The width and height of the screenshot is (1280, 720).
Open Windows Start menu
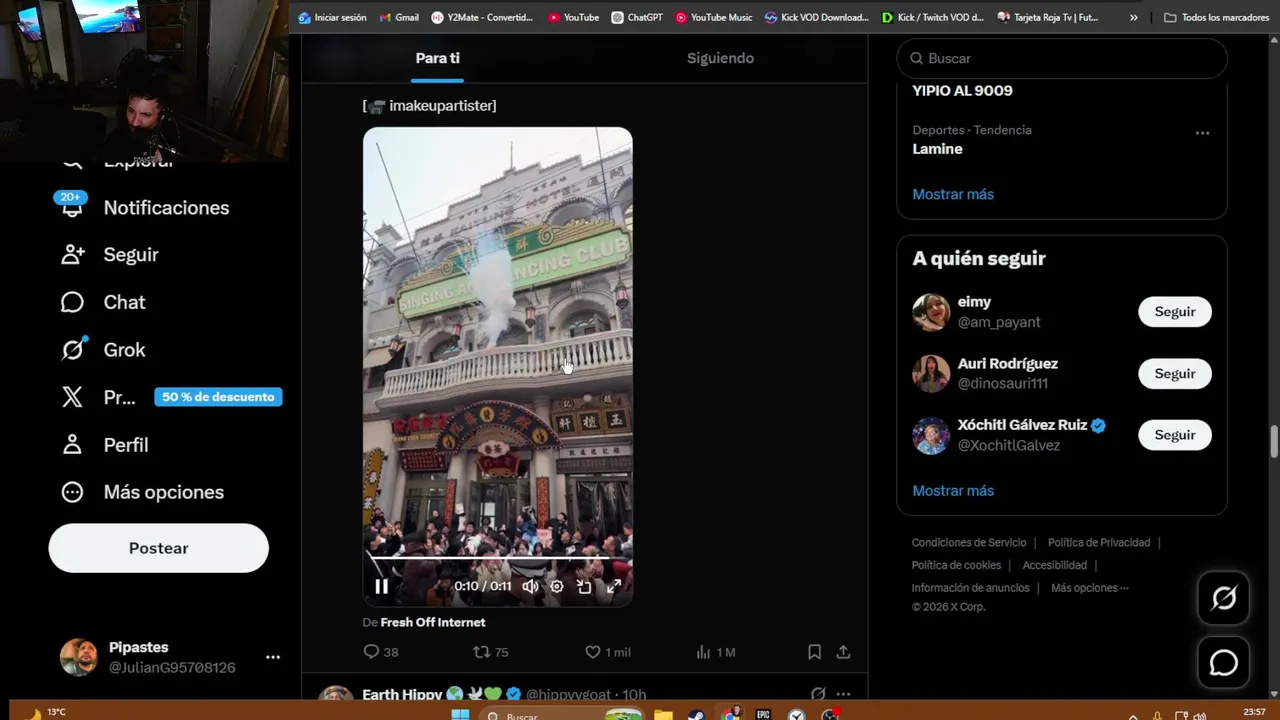[x=460, y=715]
